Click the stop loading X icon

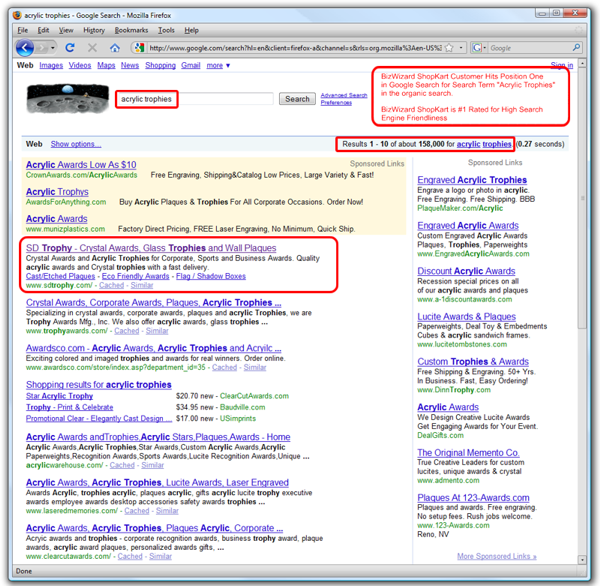92,48
